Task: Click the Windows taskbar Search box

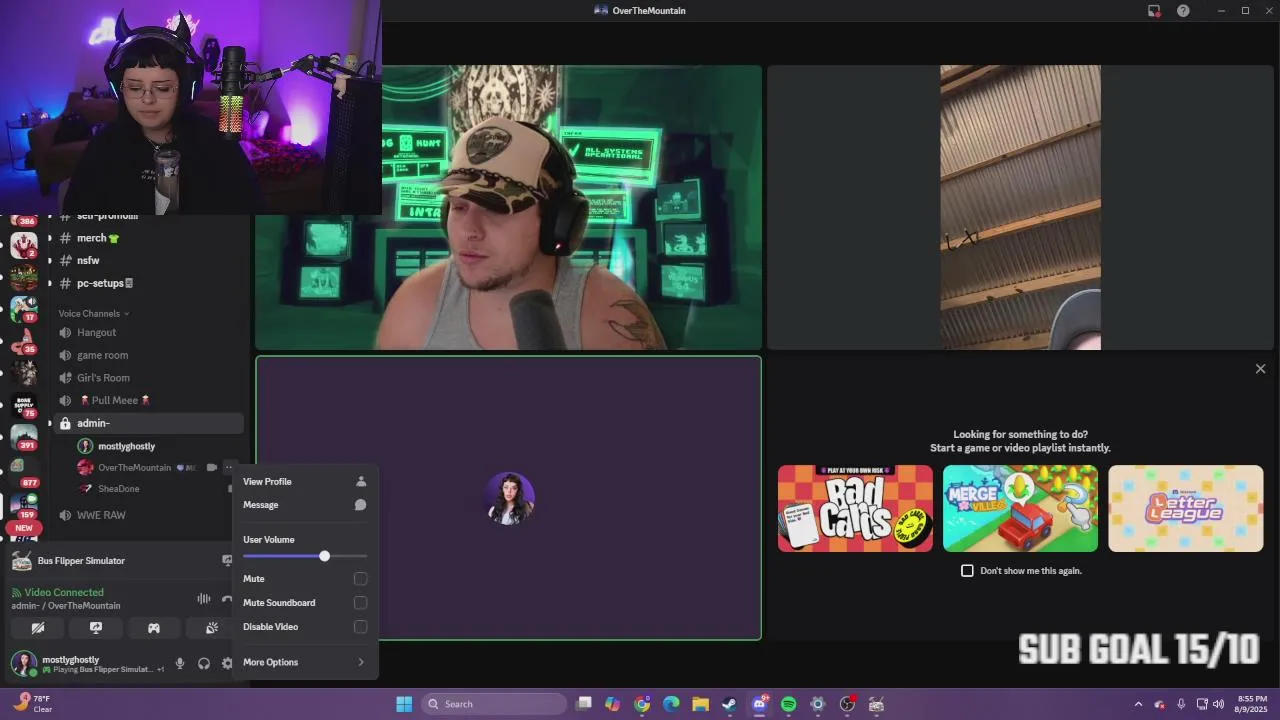Action: pyautogui.click(x=494, y=704)
